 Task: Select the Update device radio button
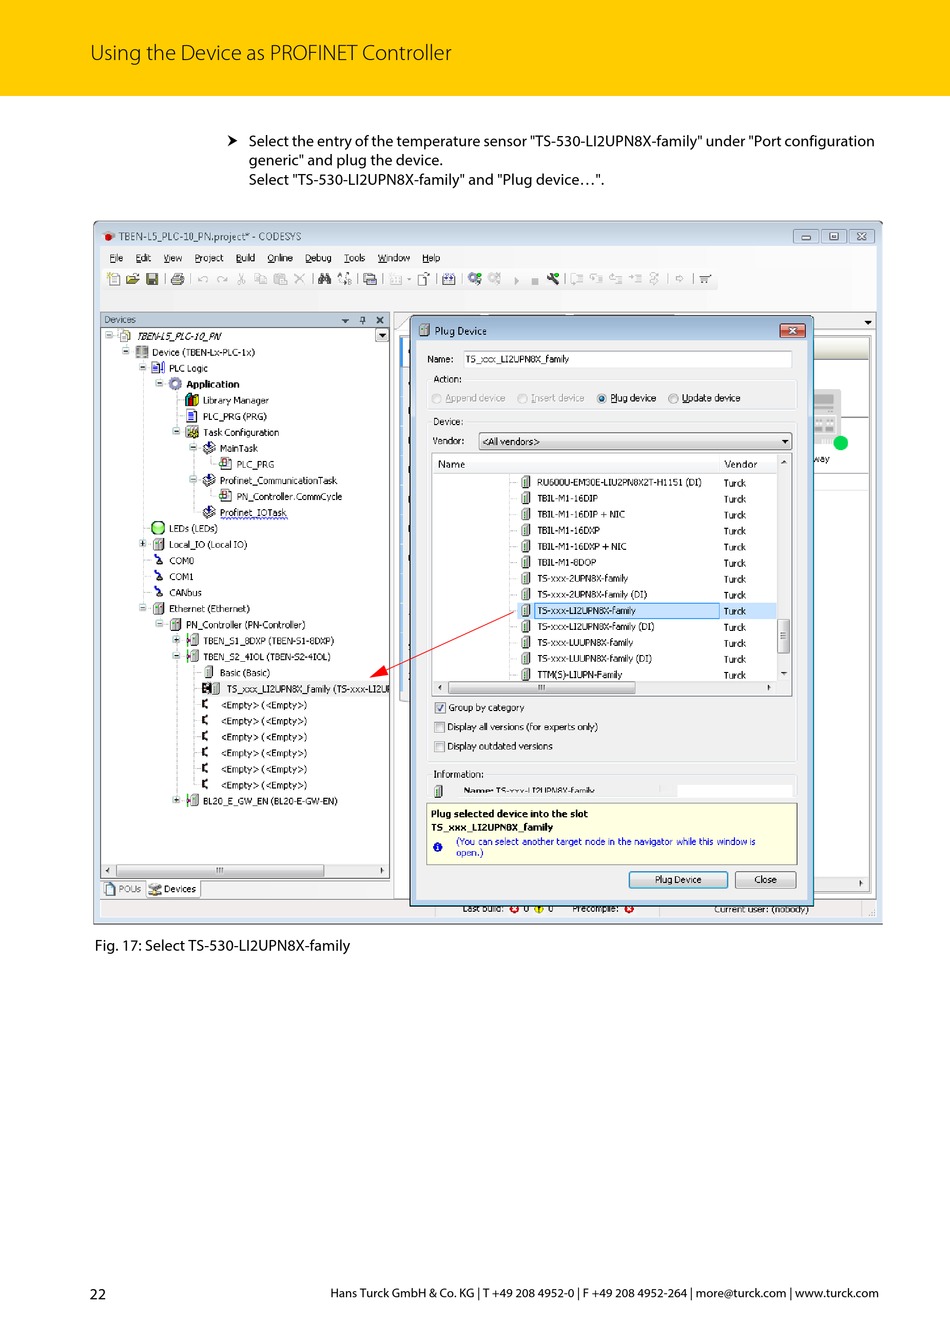pos(673,398)
